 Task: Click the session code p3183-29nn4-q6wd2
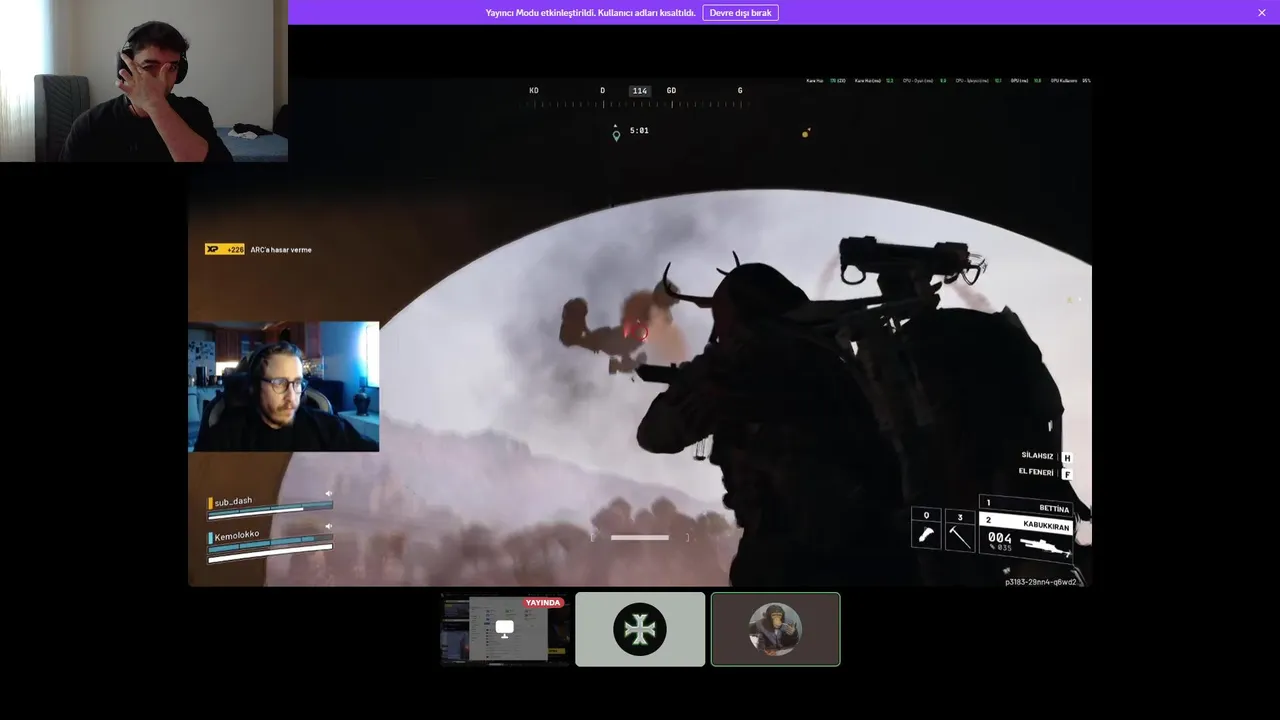coord(1041,581)
